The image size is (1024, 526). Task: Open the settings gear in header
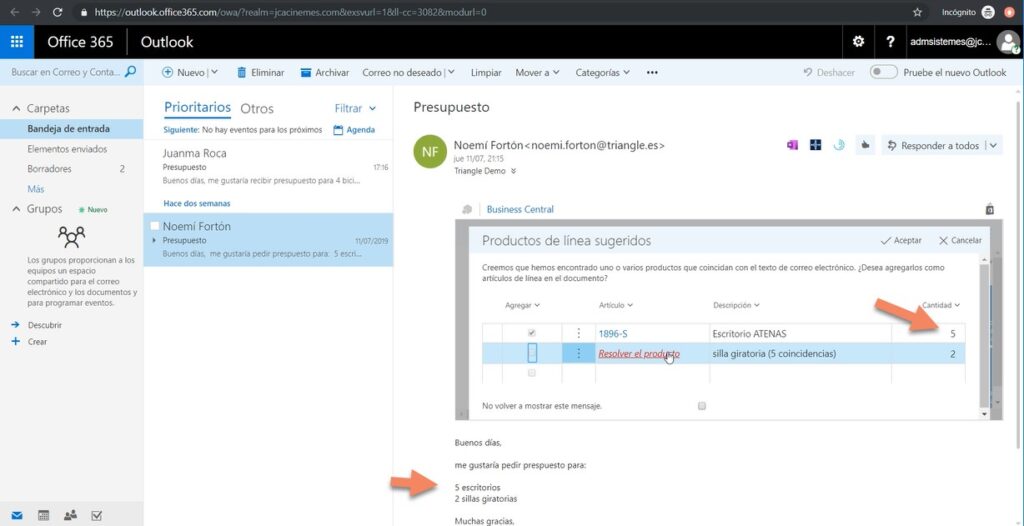tap(857, 42)
